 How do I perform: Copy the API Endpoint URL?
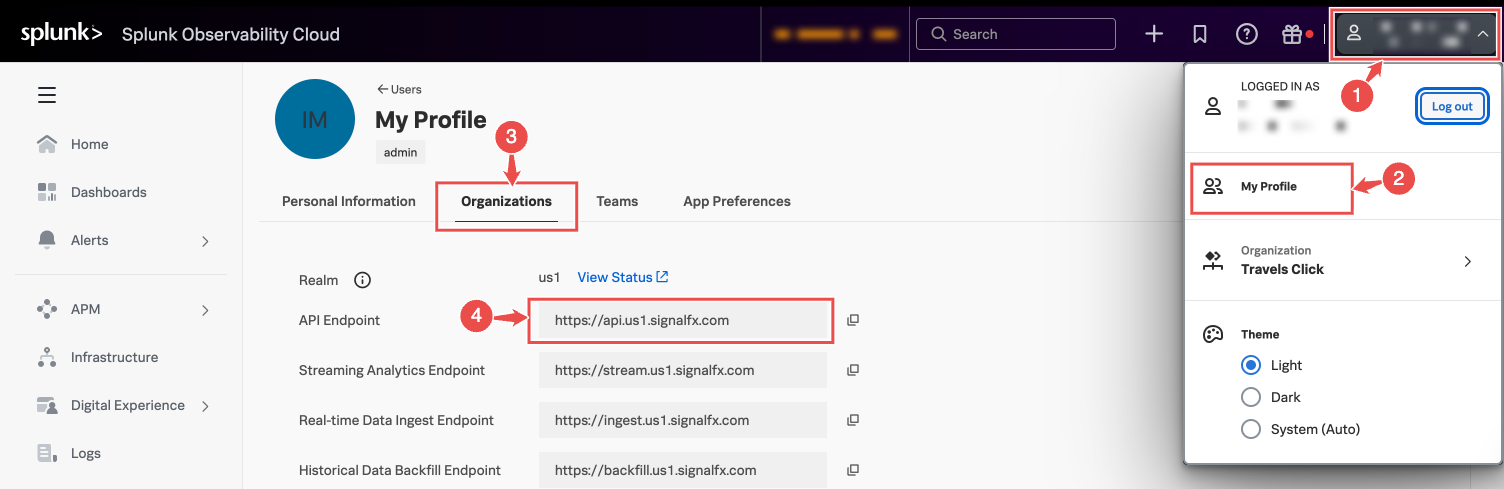(853, 320)
